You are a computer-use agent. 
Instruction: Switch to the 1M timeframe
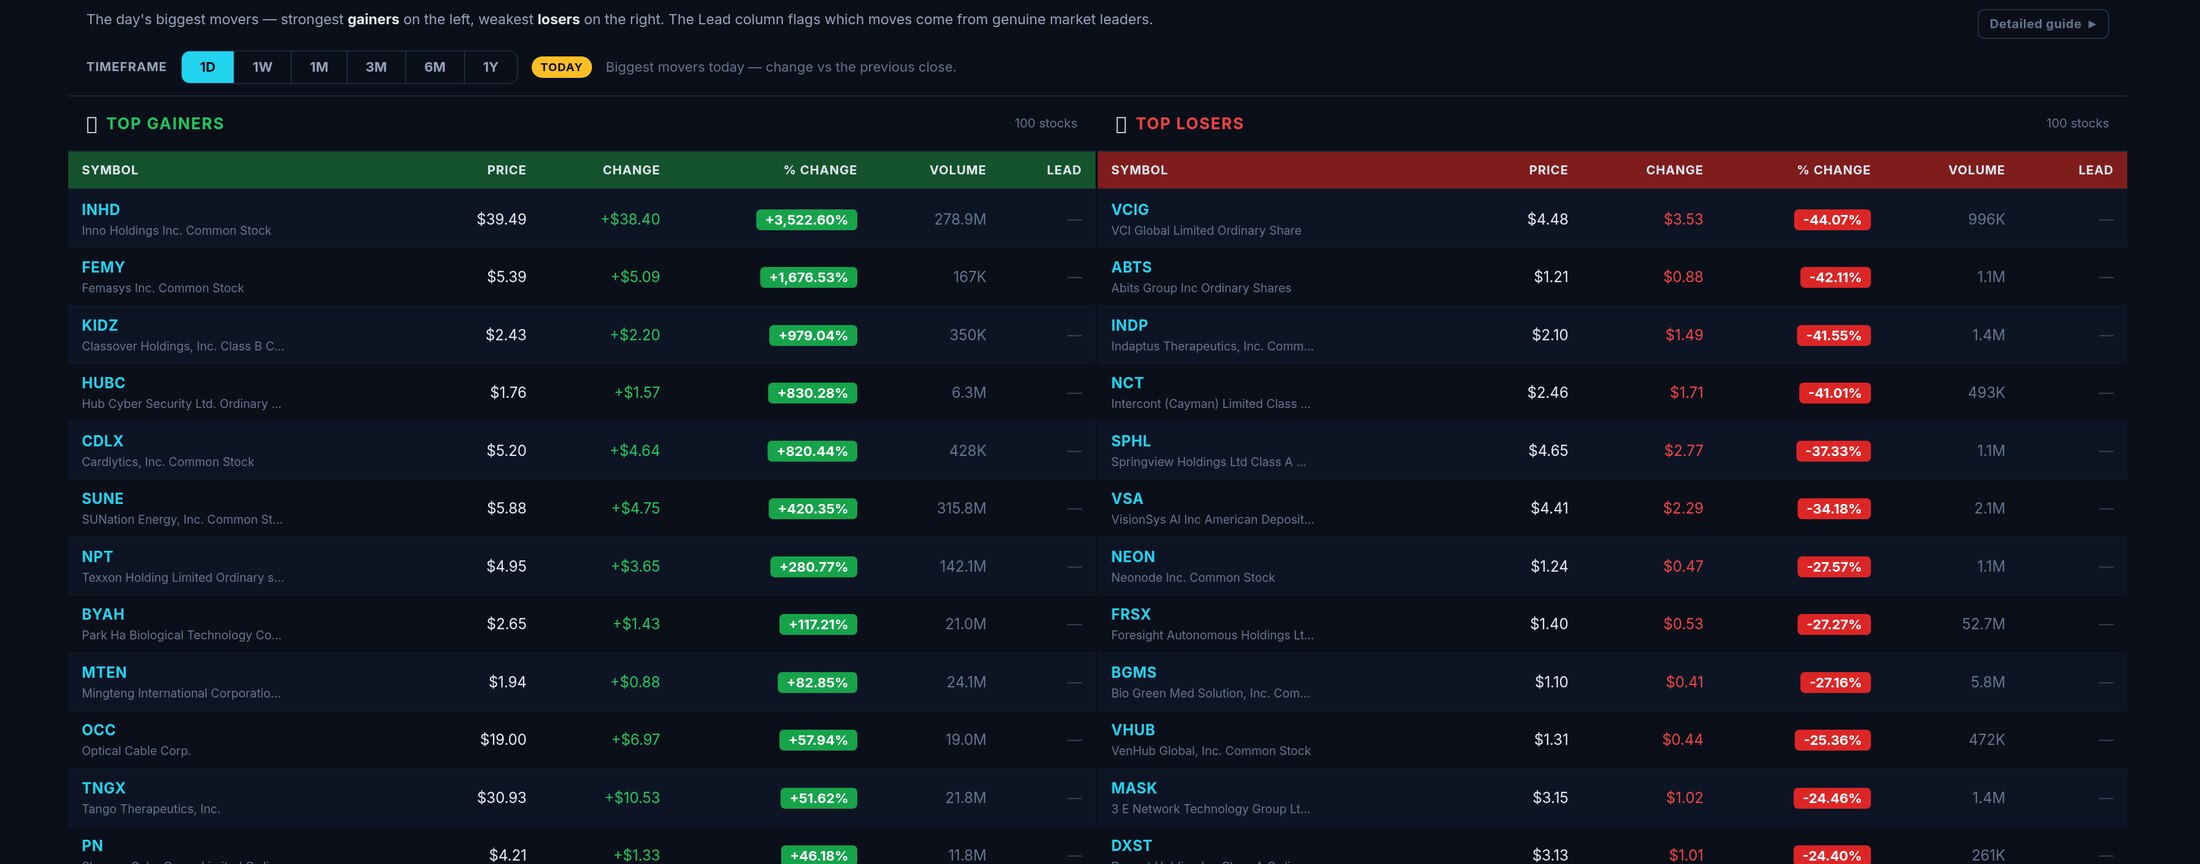tap(319, 67)
